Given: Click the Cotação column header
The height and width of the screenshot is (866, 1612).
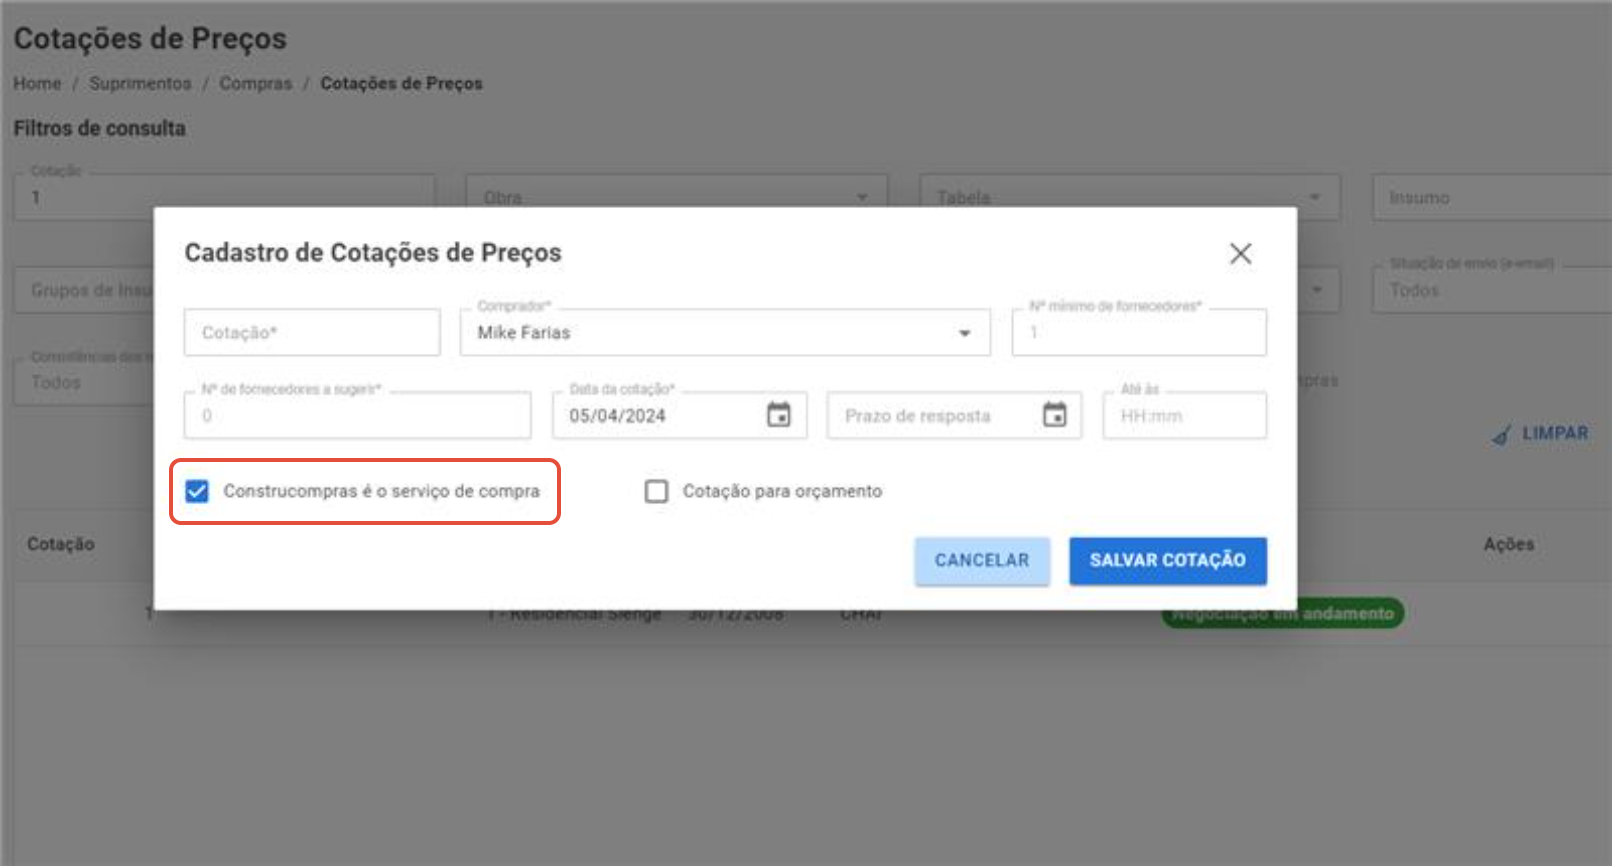Looking at the screenshot, I should click(61, 544).
